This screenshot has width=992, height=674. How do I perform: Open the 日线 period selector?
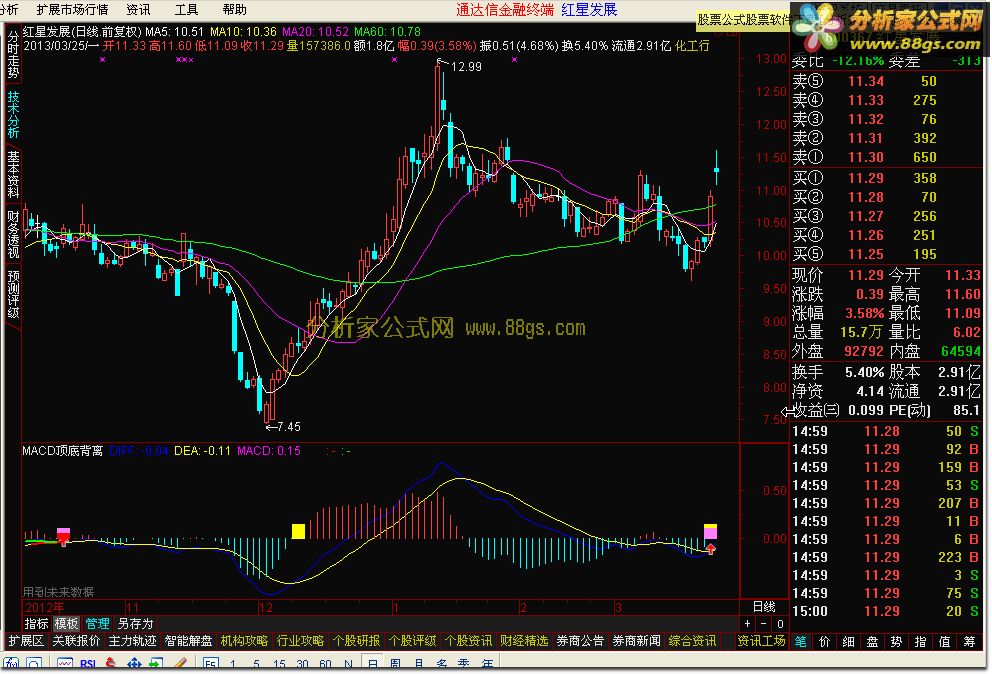click(x=764, y=606)
